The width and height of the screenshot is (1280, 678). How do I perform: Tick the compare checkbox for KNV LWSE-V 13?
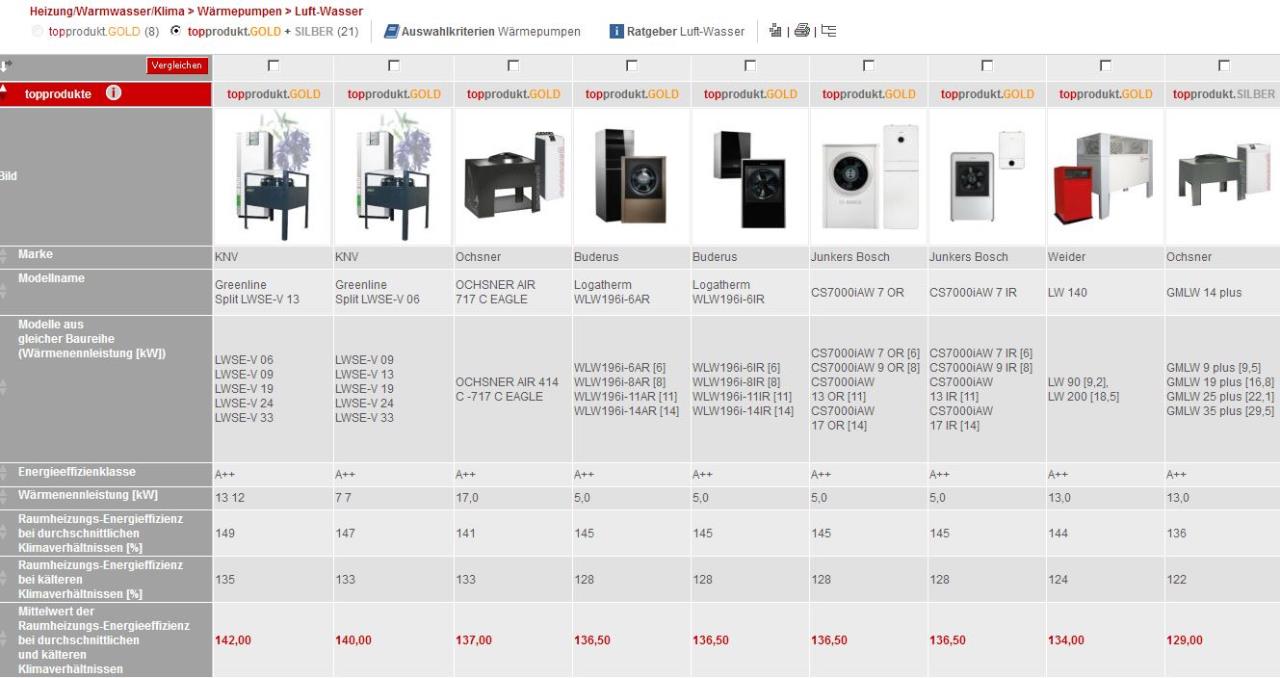click(x=272, y=66)
